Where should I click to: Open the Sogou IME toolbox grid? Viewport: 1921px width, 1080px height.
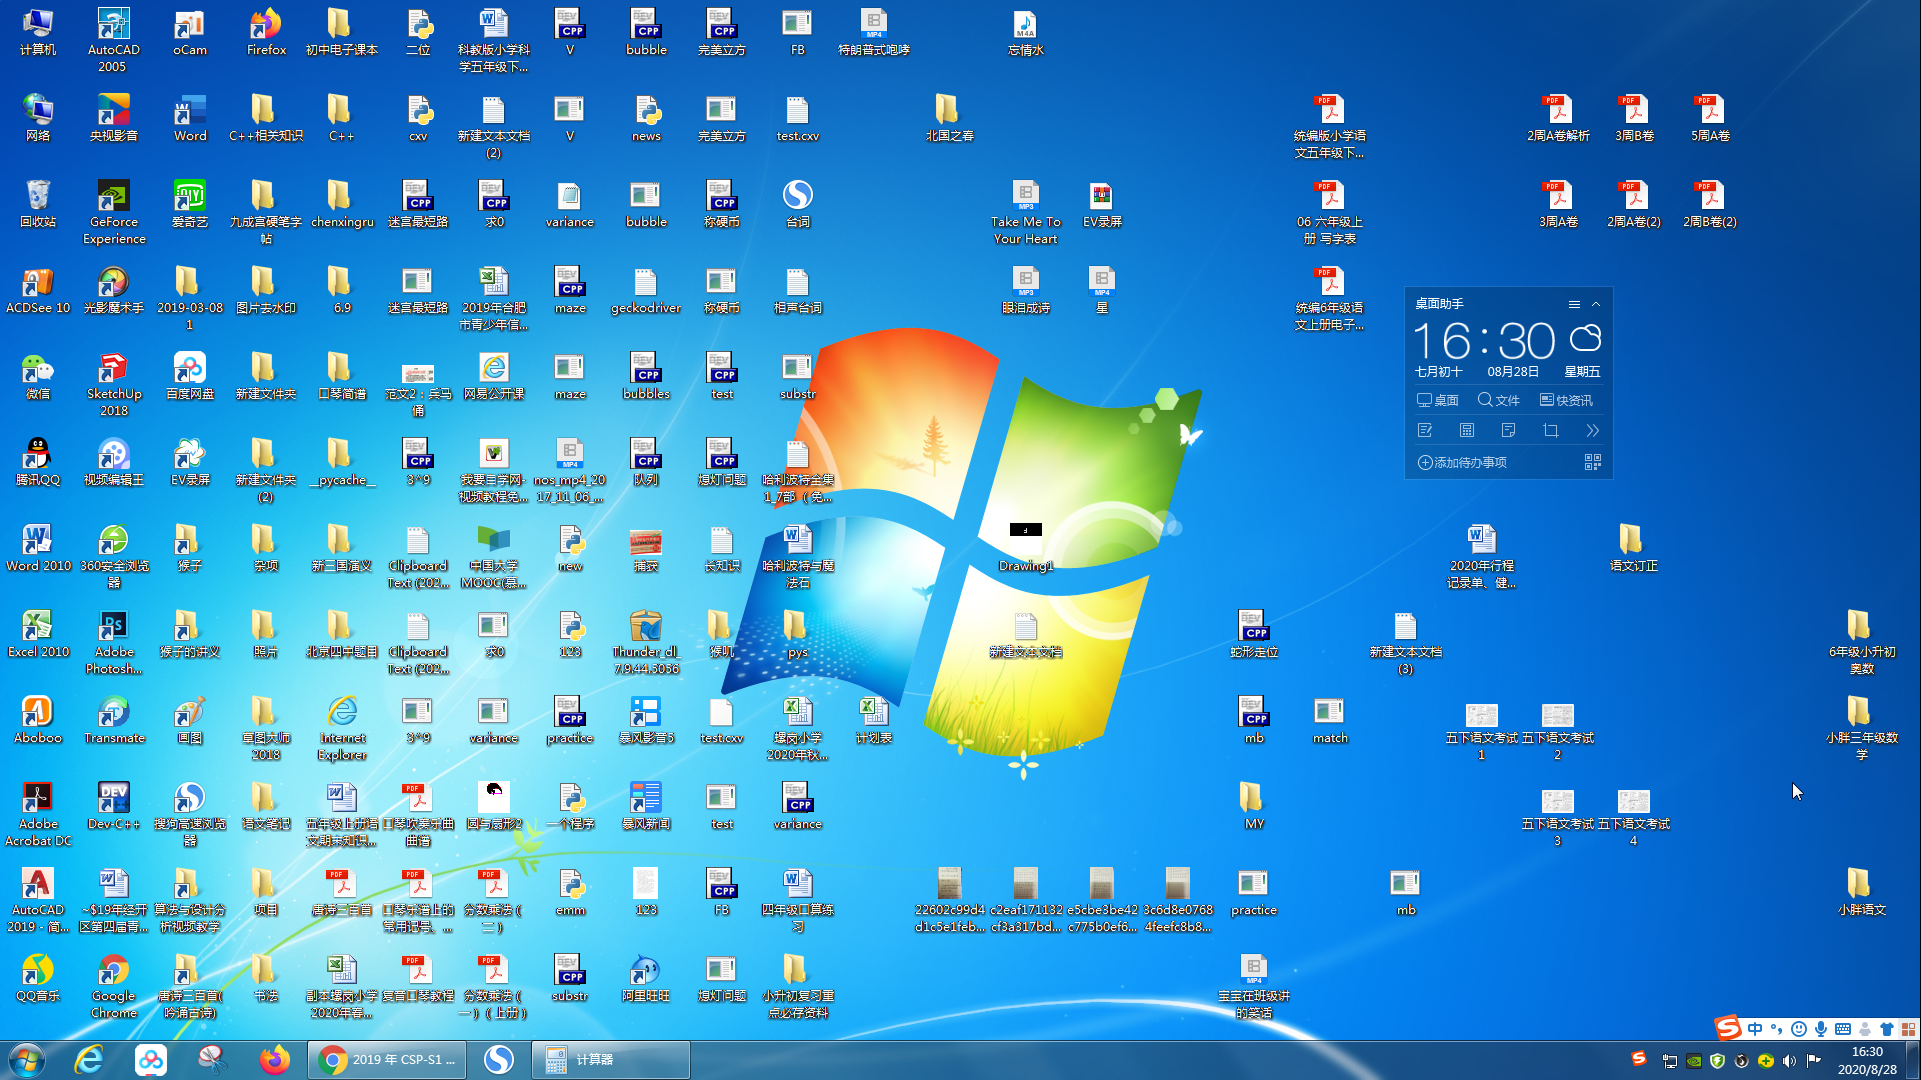point(1909,1029)
